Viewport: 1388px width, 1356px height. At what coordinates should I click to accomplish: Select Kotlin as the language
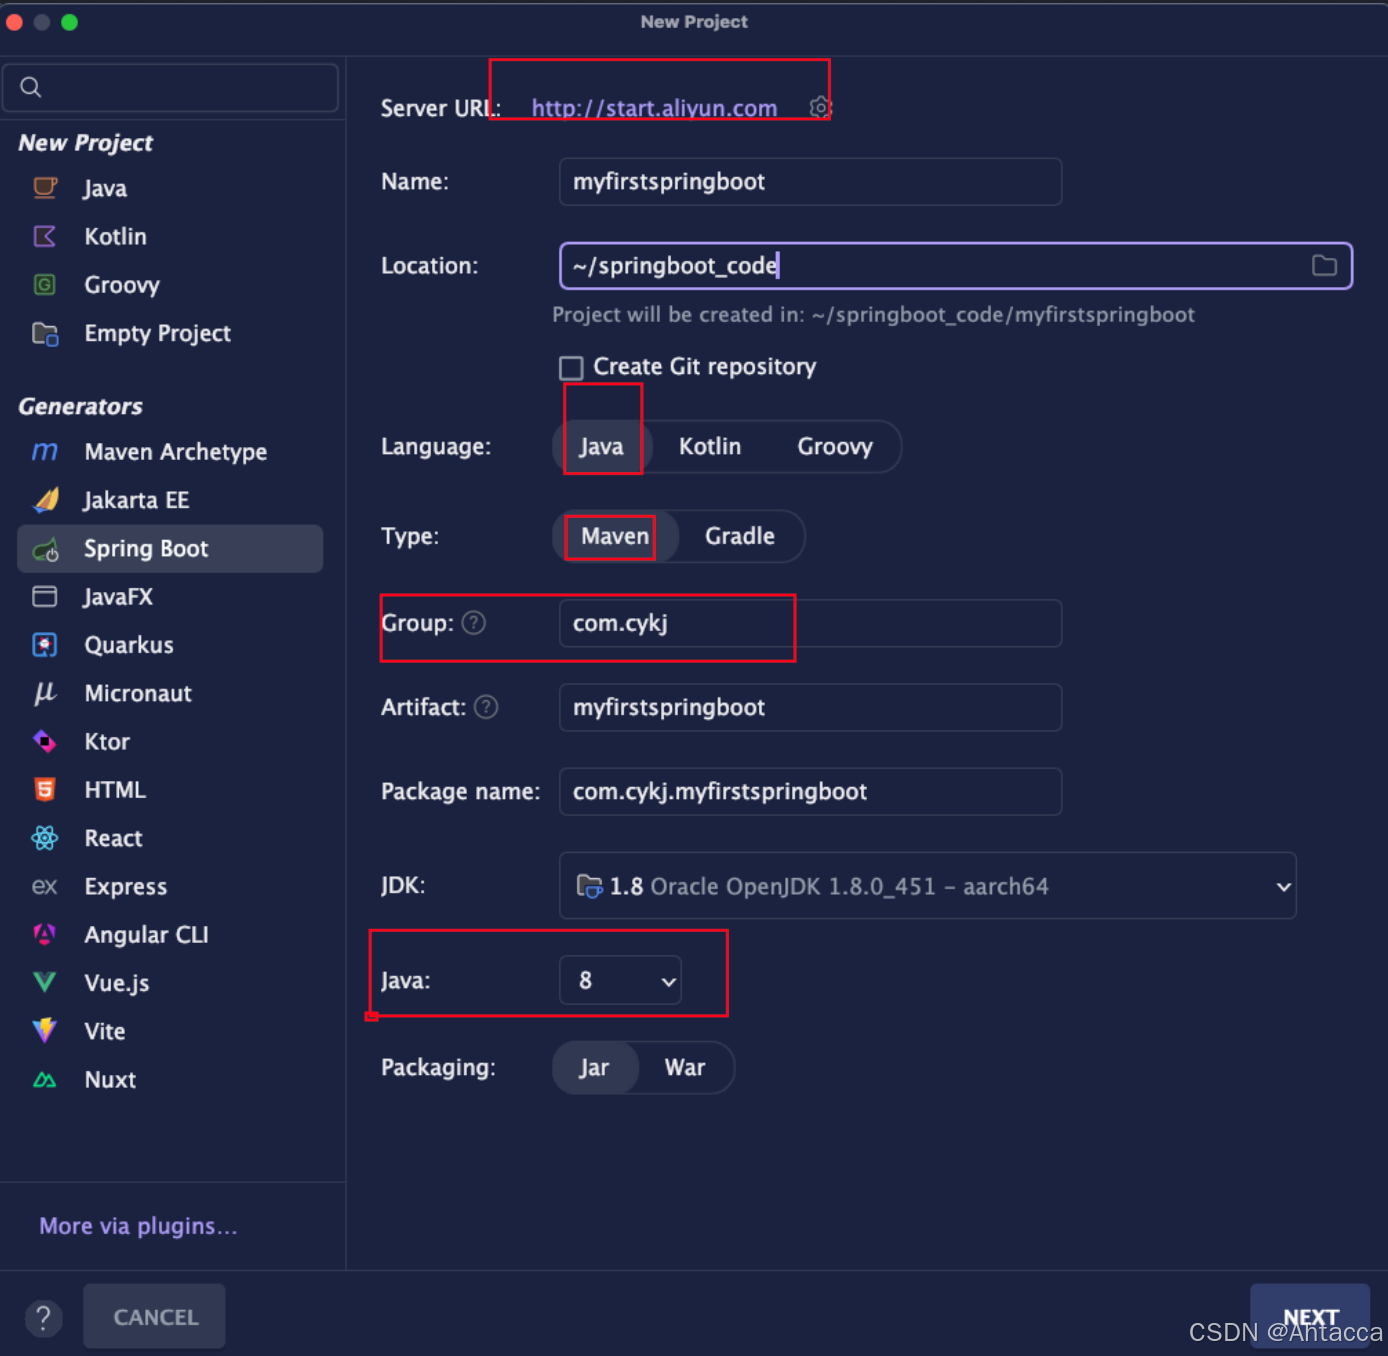click(710, 447)
